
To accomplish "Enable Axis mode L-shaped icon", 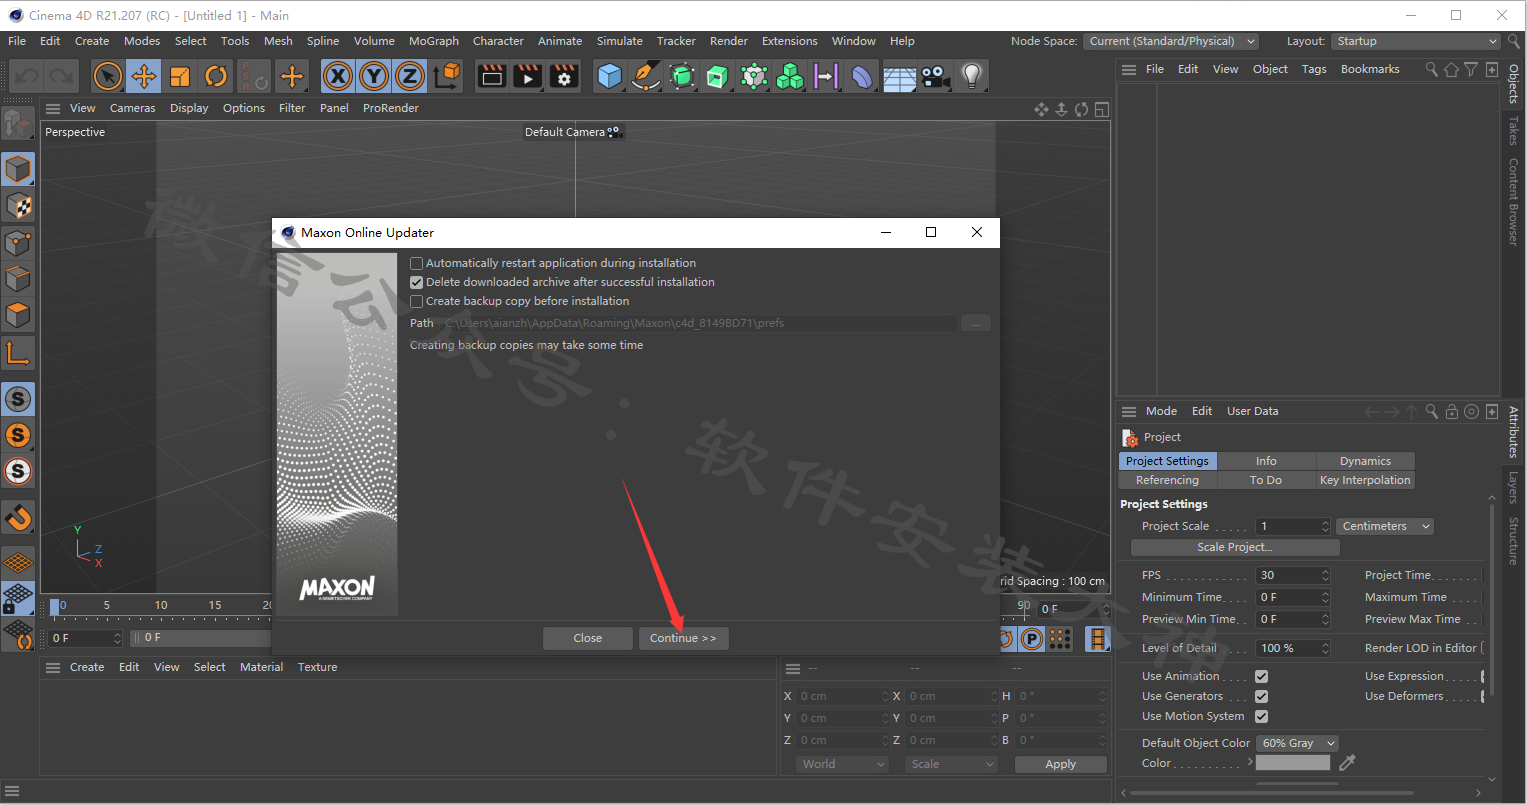I will (x=18, y=352).
